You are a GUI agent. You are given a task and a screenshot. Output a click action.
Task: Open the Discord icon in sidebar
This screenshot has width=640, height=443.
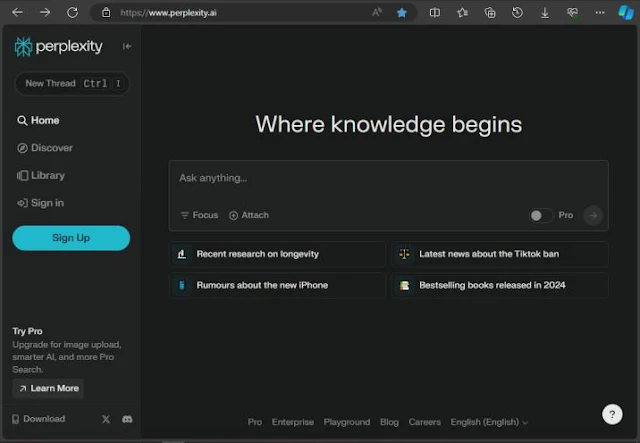pyautogui.click(x=127, y=419)
